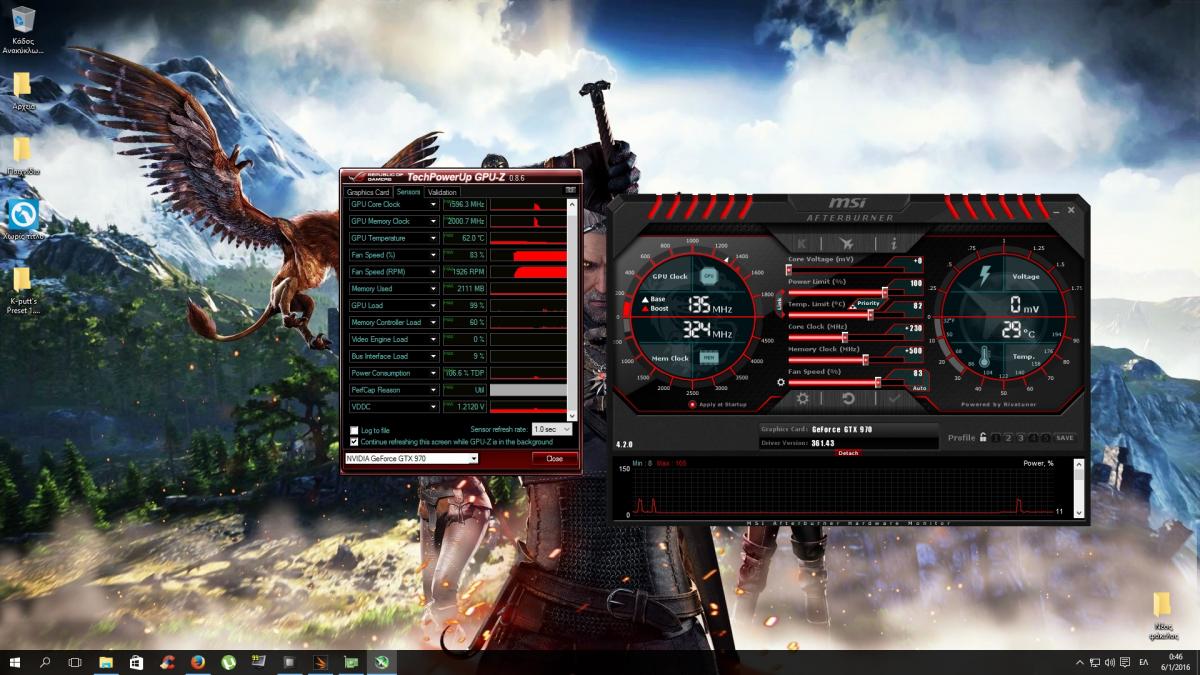The height and width of the screenshot is (675, 1200).
Task: Reset Afterburner settings with the circular arrow icon
Action: [x=847, y=398]
